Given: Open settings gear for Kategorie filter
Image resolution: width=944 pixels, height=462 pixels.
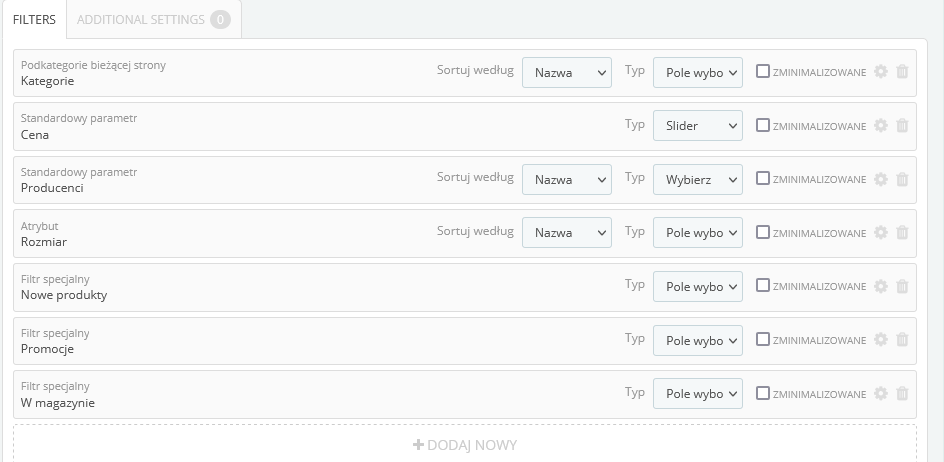Looking at the screenshot, I should 881,72.
